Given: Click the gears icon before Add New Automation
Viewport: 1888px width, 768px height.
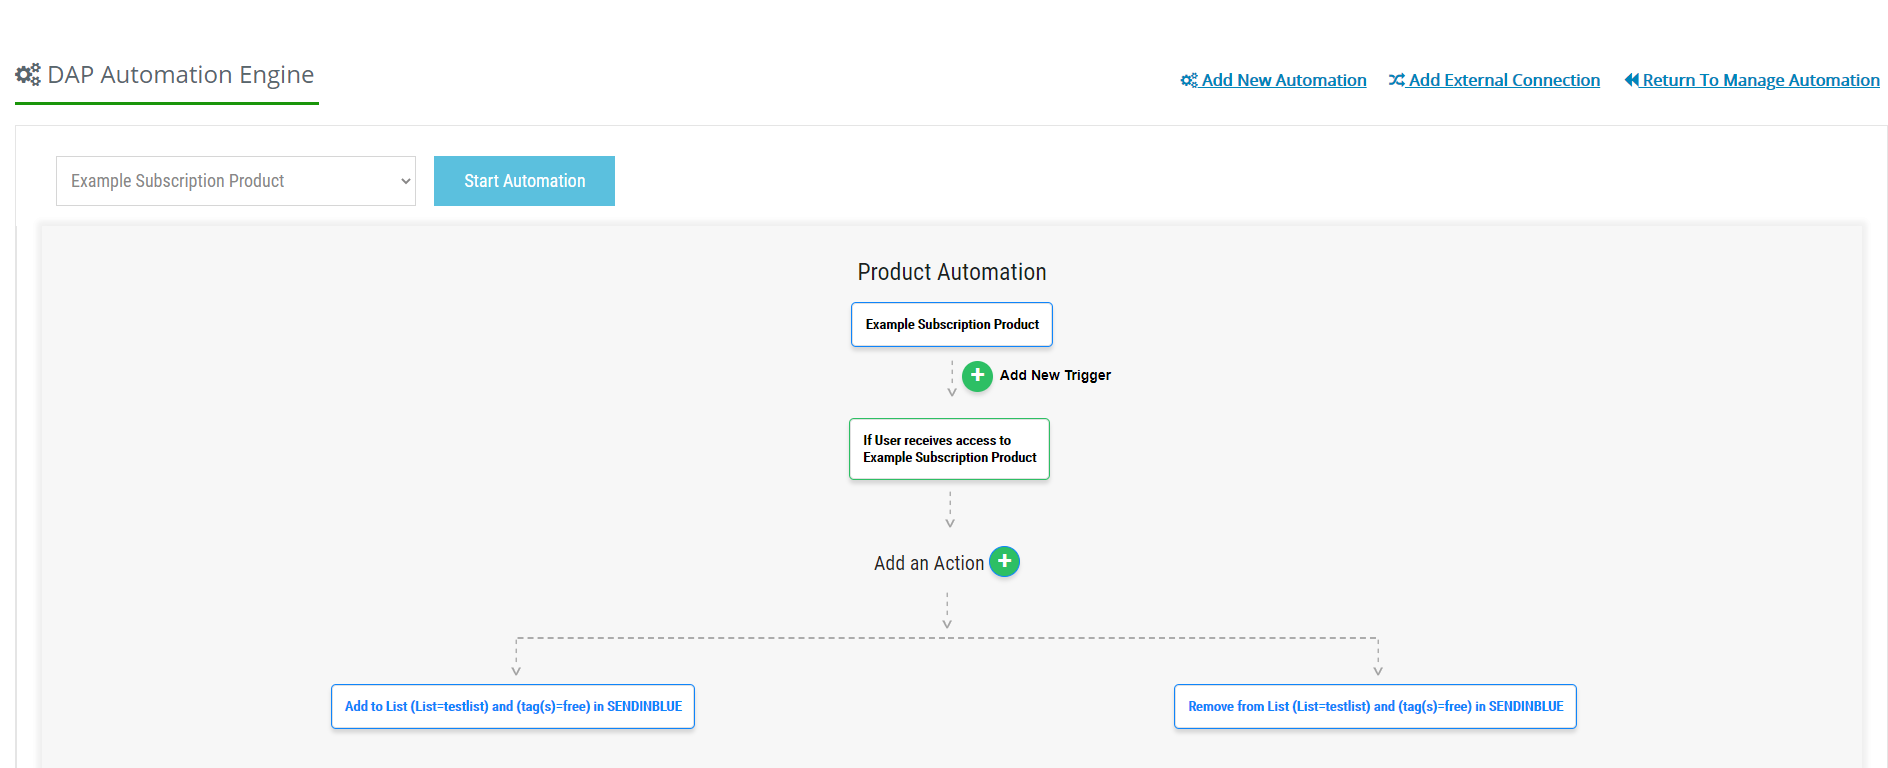Looking at the screenshot, I should (1189, 80).
